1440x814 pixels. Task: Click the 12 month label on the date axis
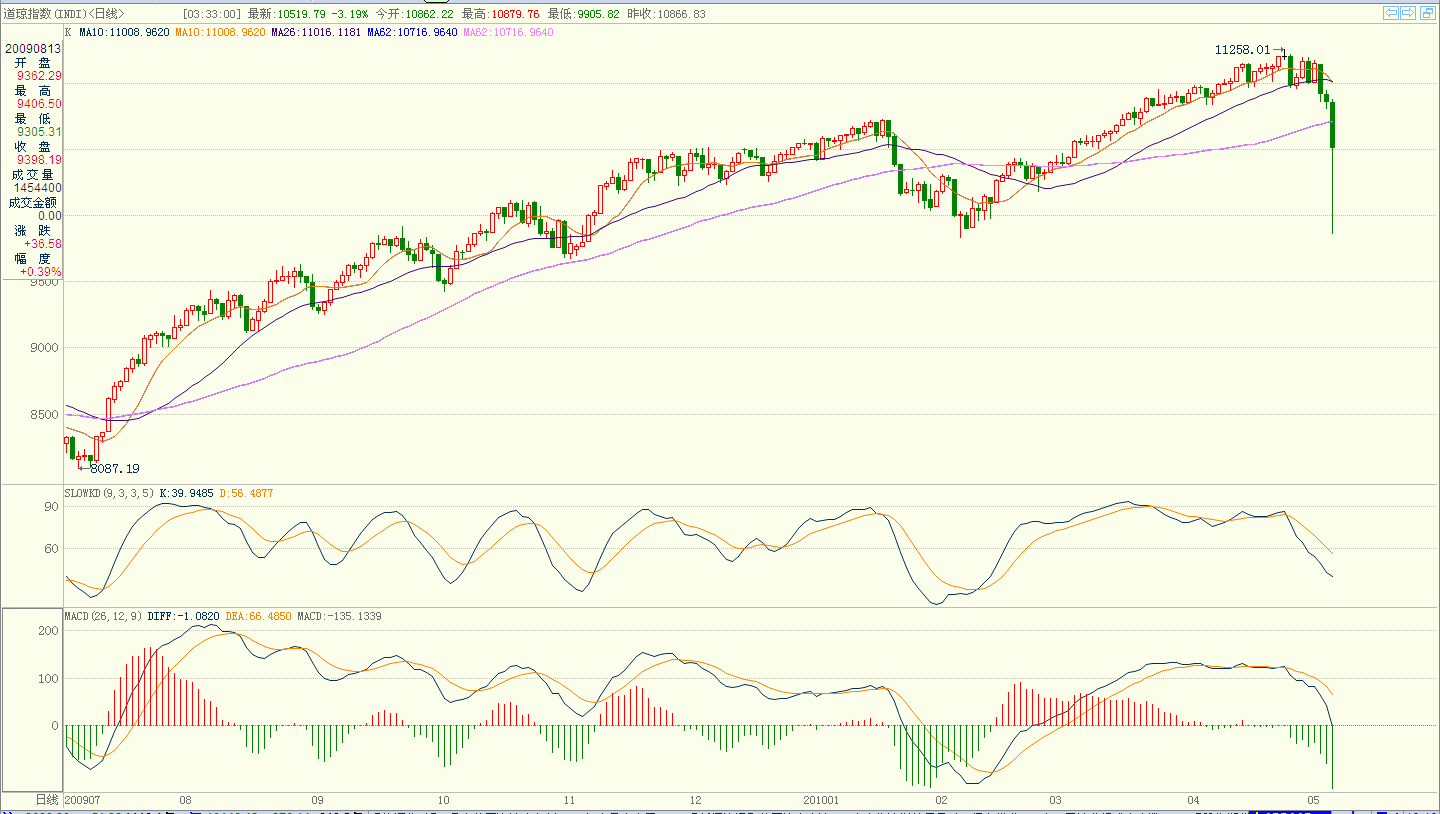[697, 801]
